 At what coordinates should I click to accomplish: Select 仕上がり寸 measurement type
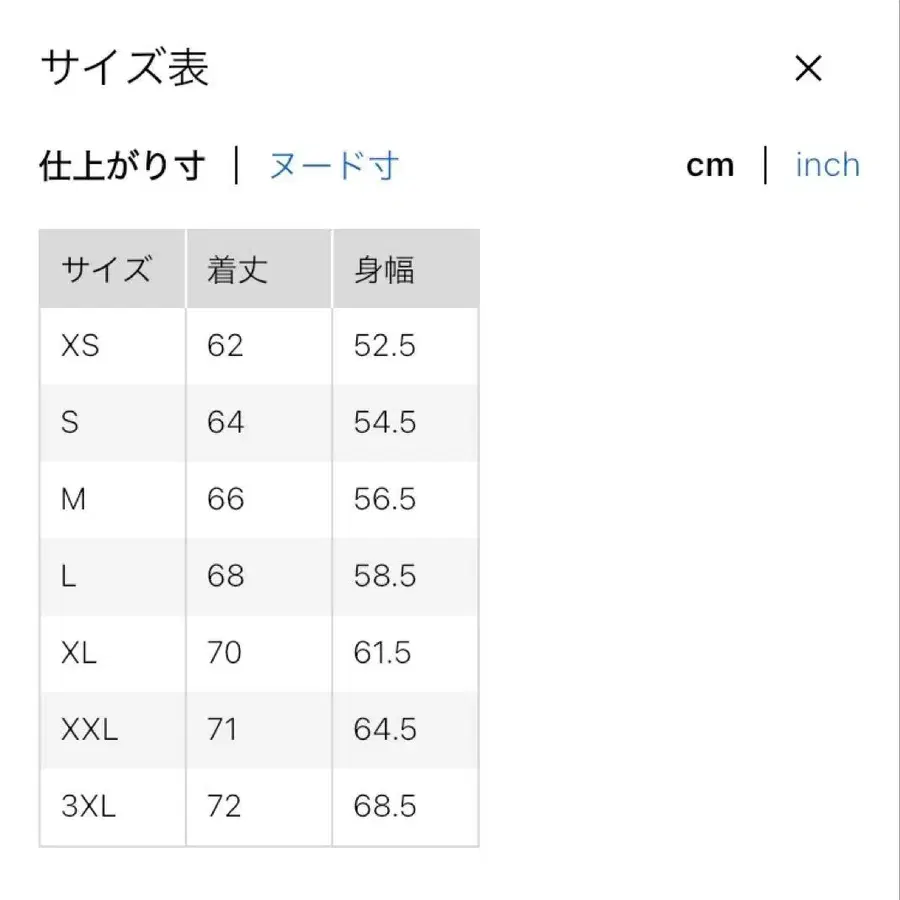tap(122, 165)
